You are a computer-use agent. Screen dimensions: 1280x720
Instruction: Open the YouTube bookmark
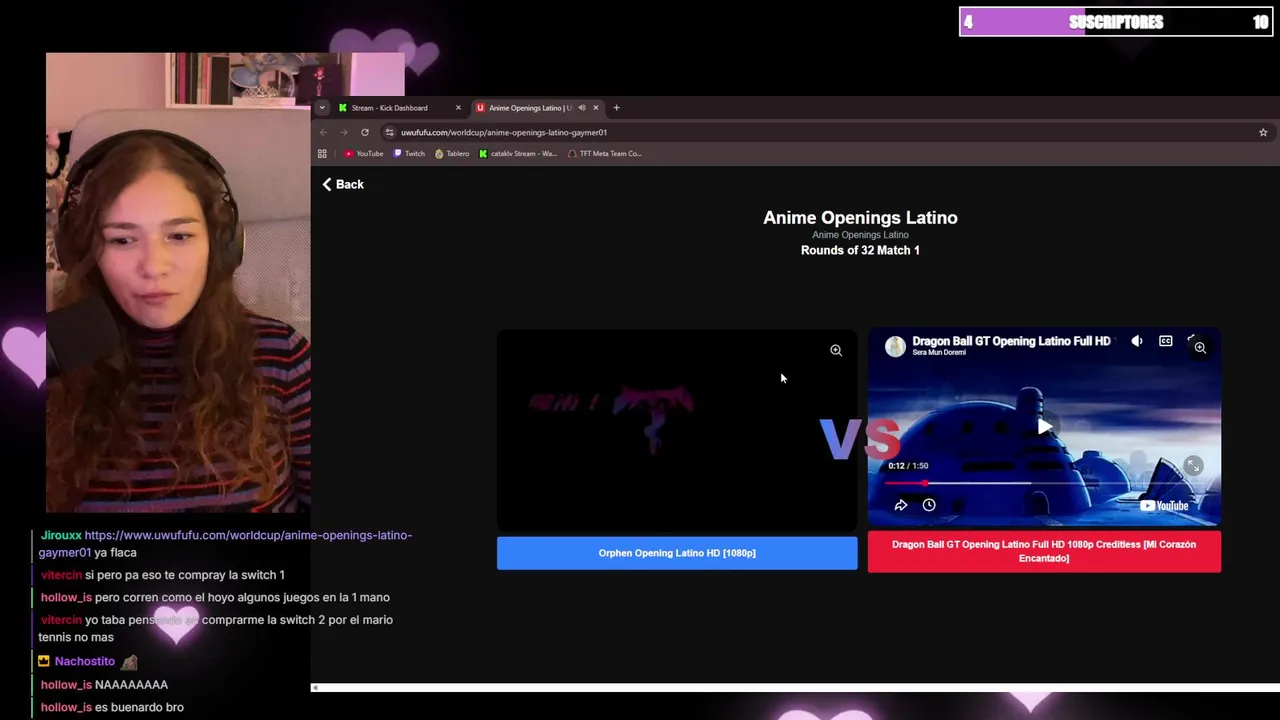(364, 154)
